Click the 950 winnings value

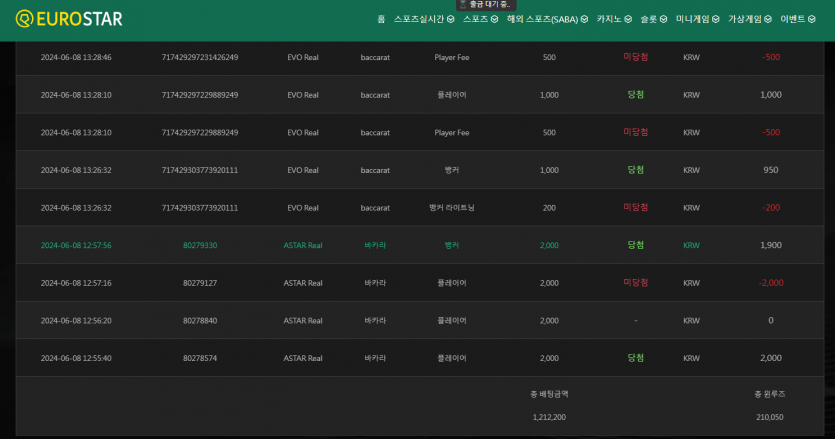tap(771, 170)
